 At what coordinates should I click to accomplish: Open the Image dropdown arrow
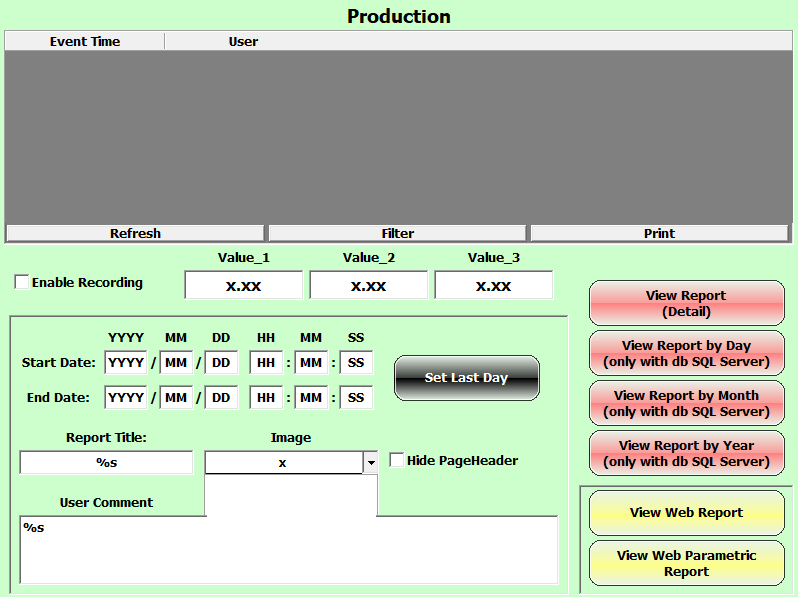click(370, 463)
